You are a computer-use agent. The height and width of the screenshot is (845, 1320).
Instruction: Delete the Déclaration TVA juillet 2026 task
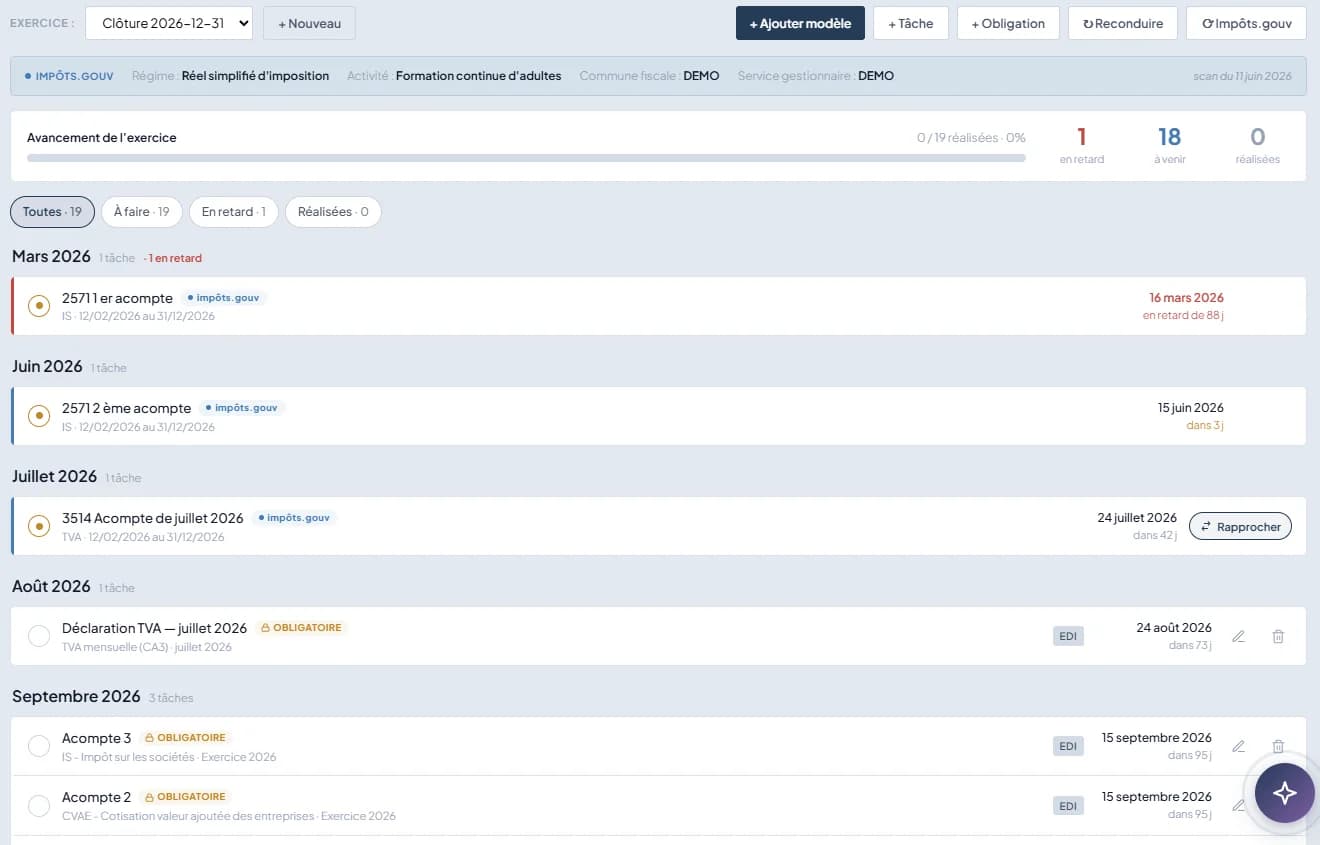point(1278,636)
